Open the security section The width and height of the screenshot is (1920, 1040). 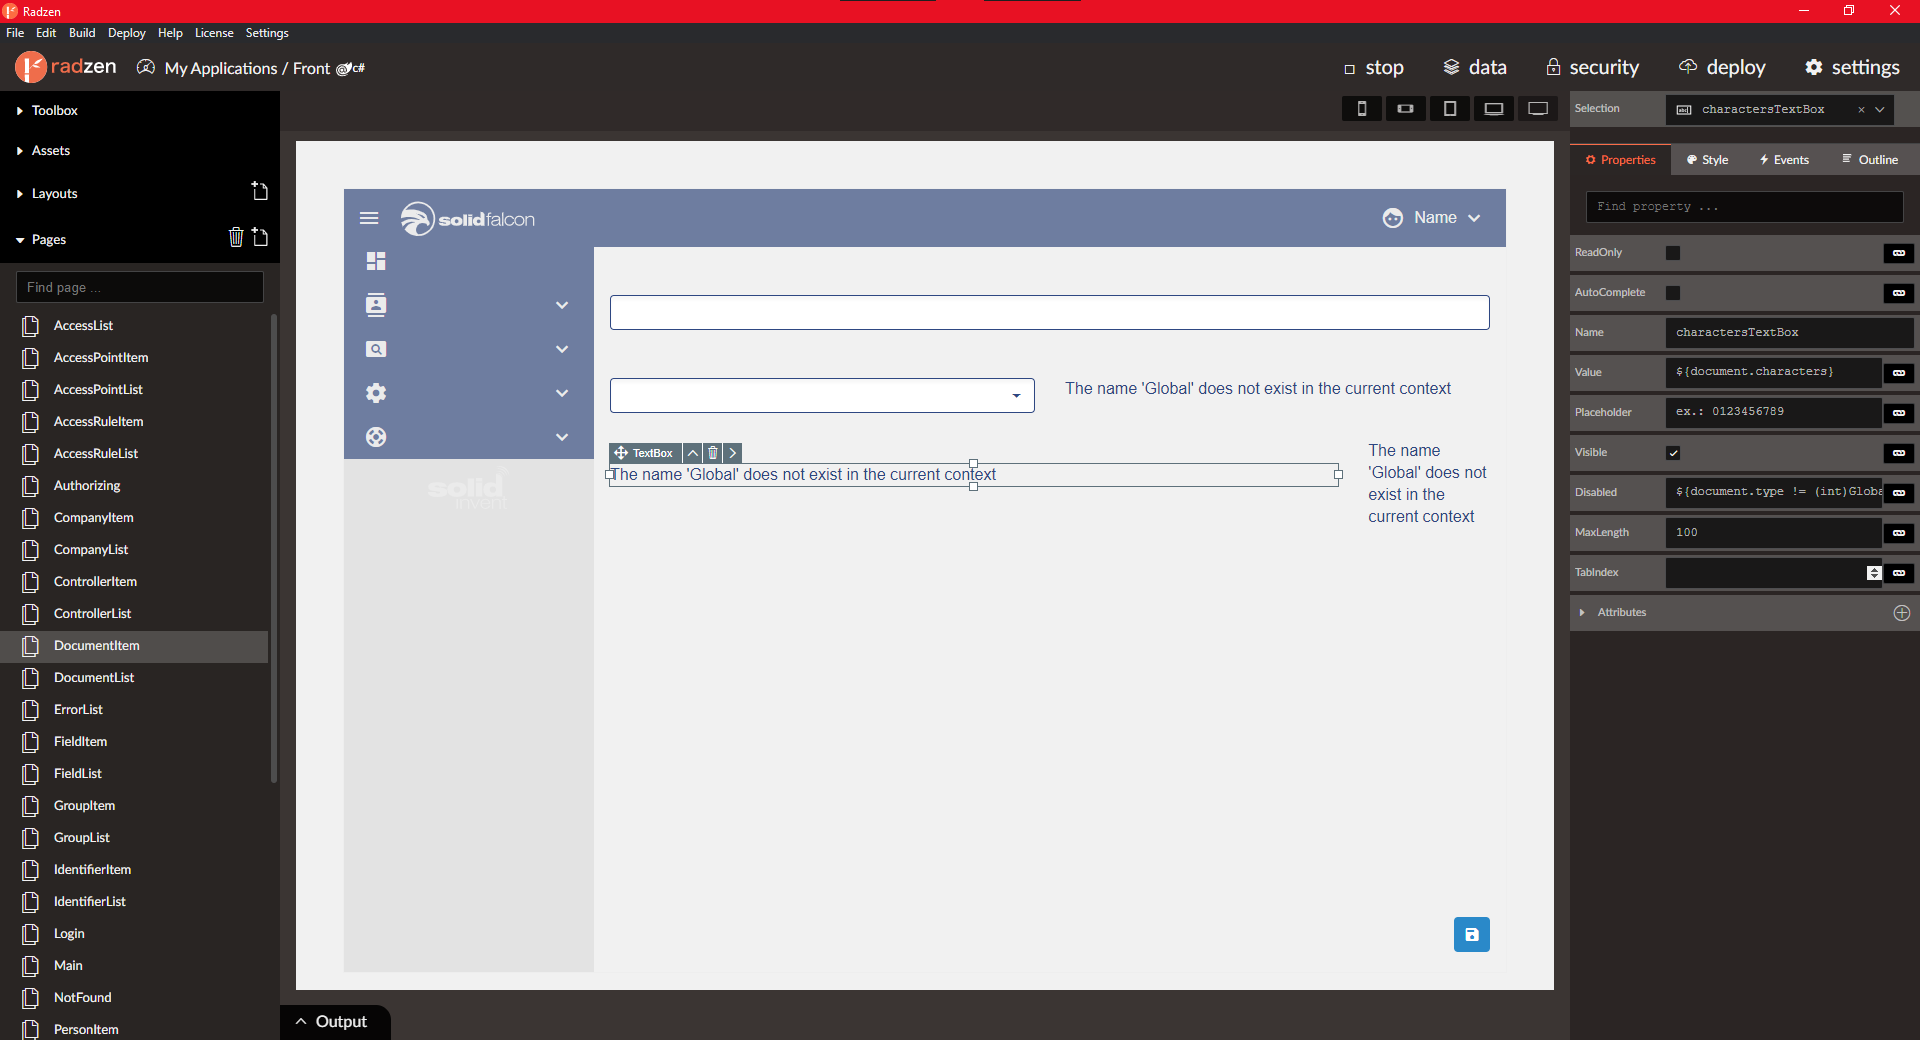(x=1592, y=67)
